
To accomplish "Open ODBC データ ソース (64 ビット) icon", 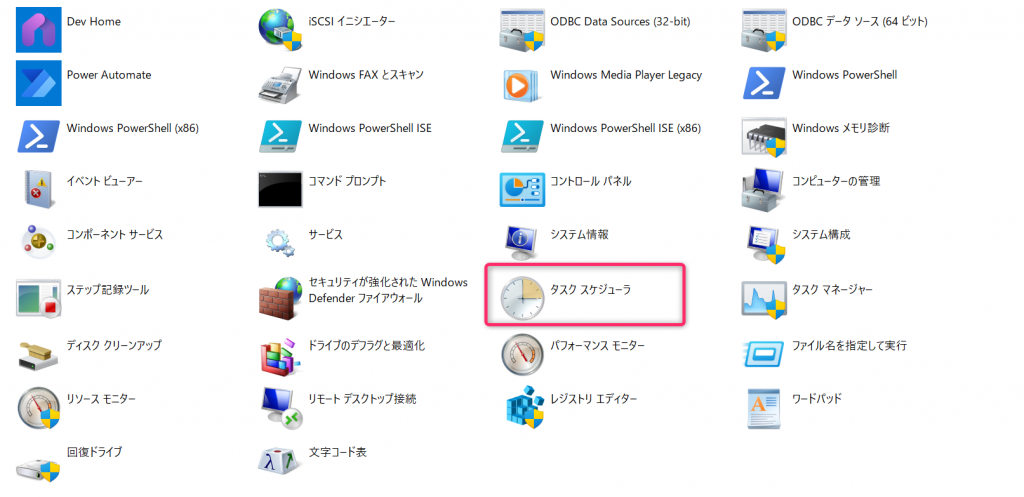I will [x=764, y=30].
